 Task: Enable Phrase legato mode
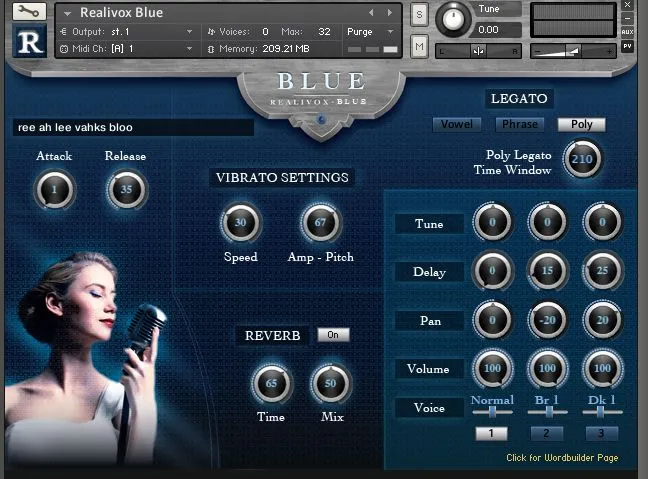pyautogui.click(x=519, y=124)
